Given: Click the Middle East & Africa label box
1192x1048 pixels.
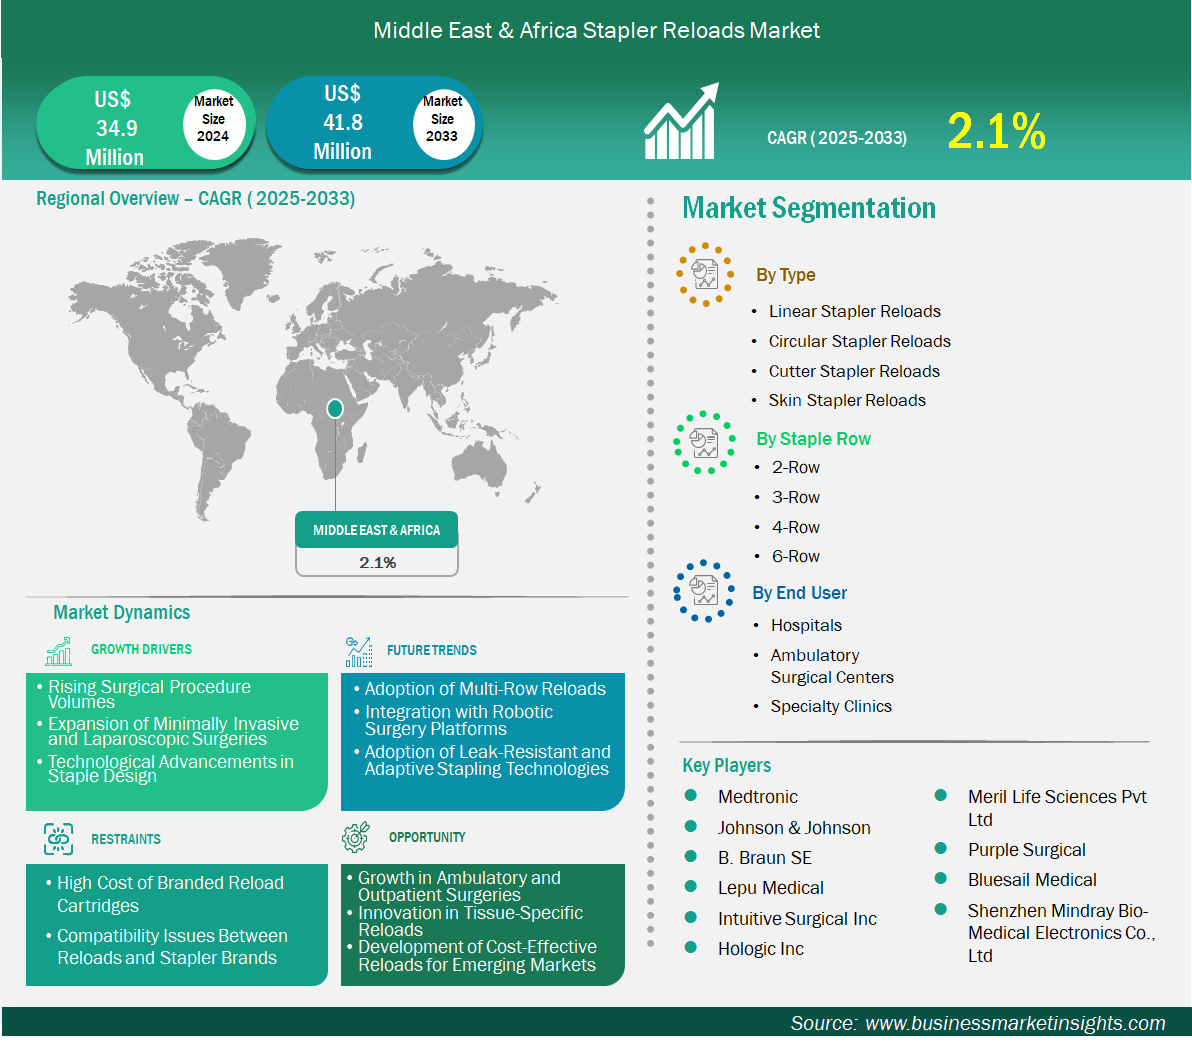Looking at the screenshot, I should click(x=376, y=530).
